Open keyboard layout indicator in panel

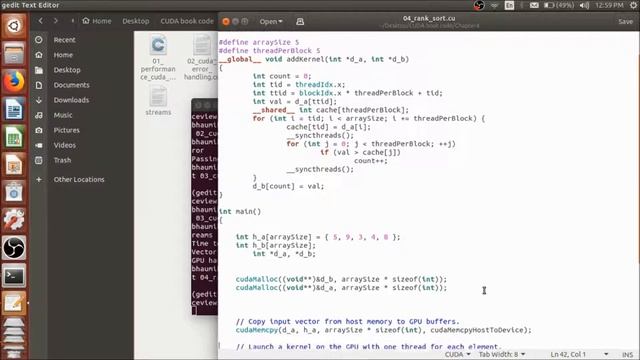[x=509, y=5]
